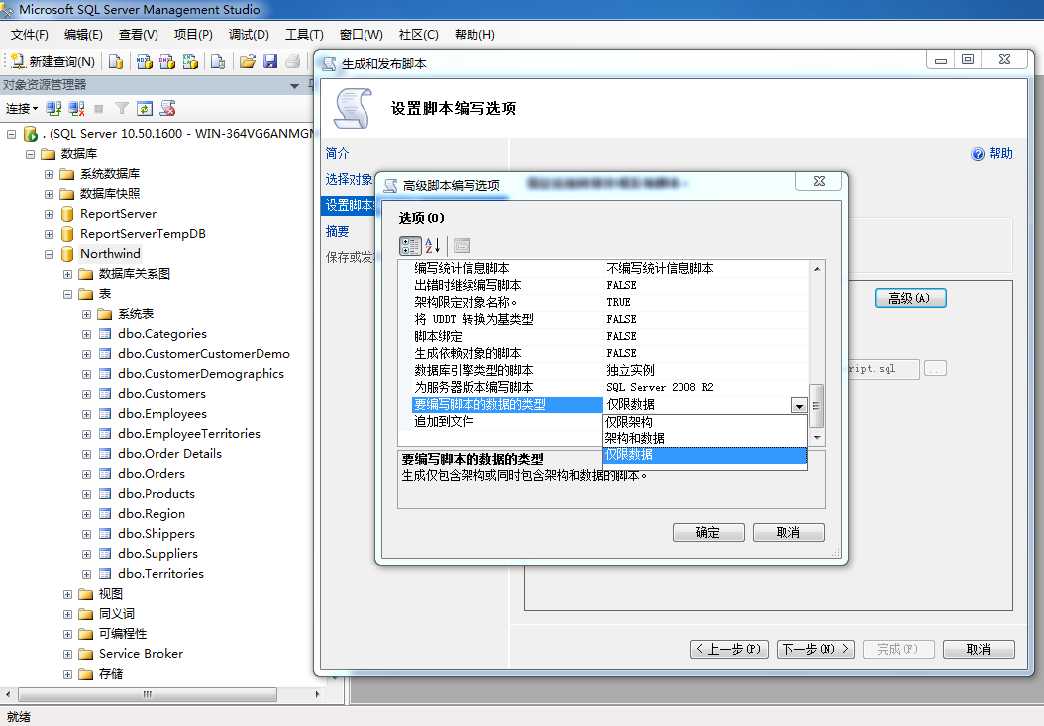Click the Filter funnel icon in Object Explorer
The image size is (1044, 726).
122,109
